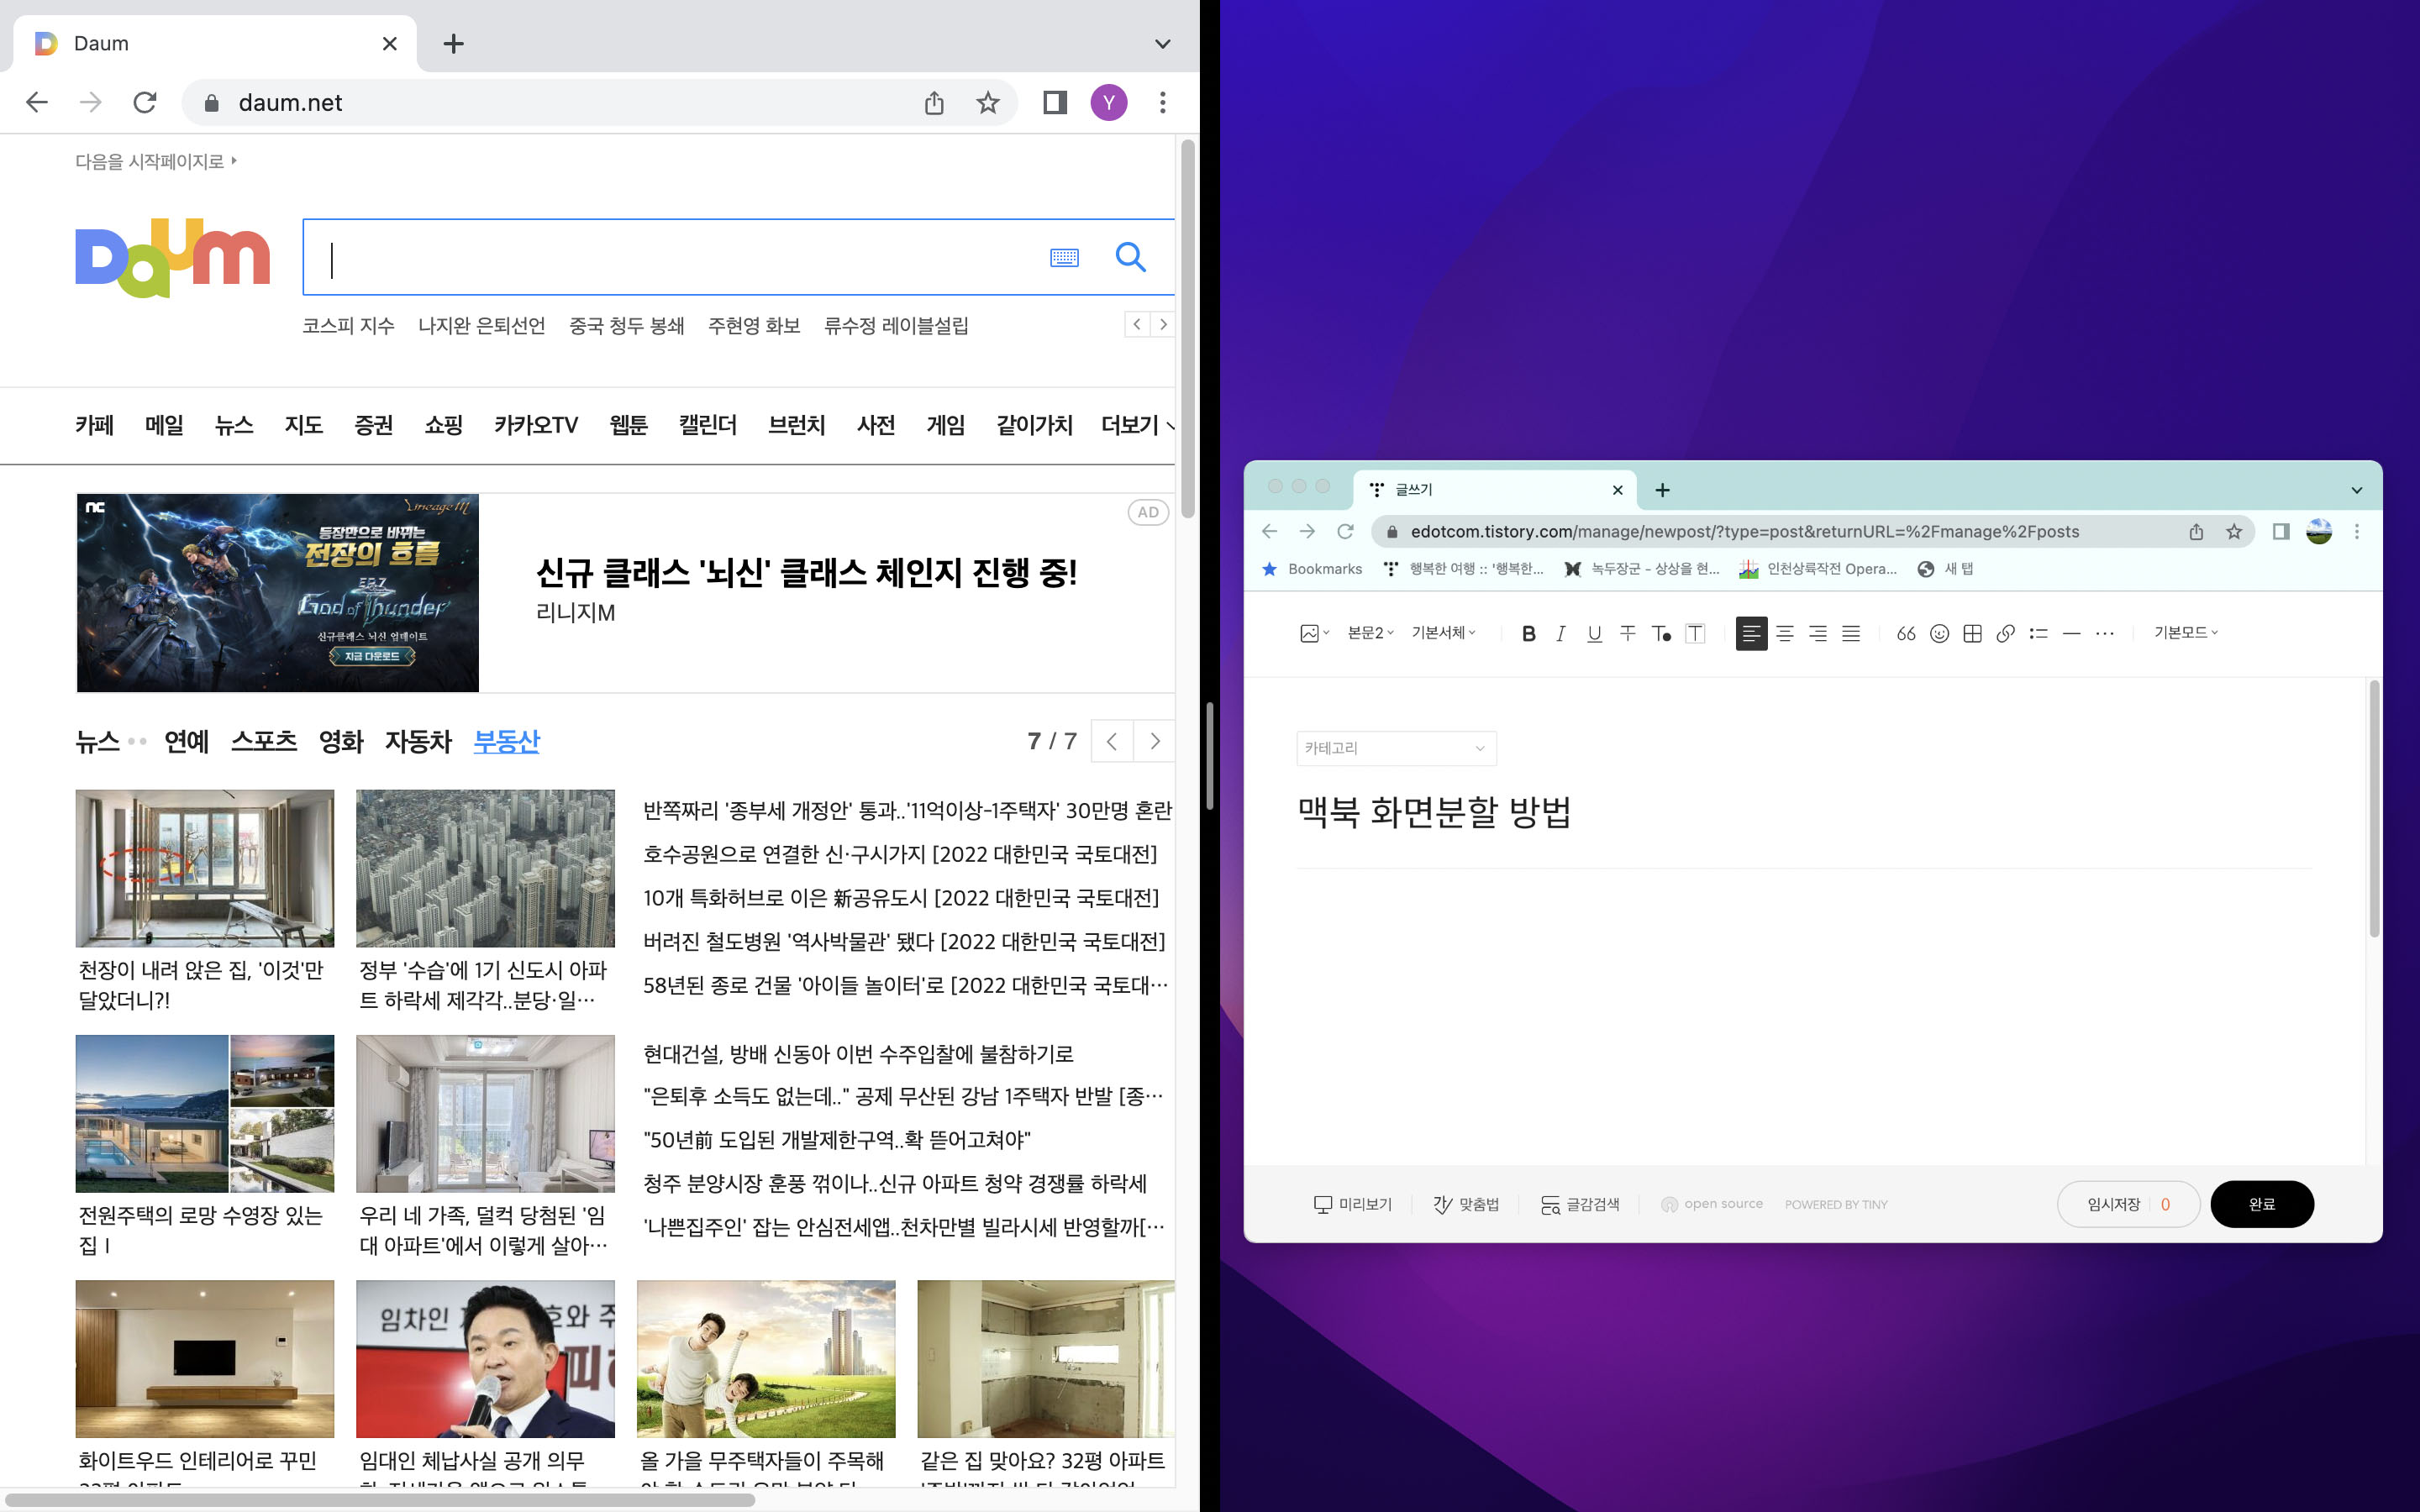
Task: Open the image insert tool in the editor
Action: (1311, 632)
